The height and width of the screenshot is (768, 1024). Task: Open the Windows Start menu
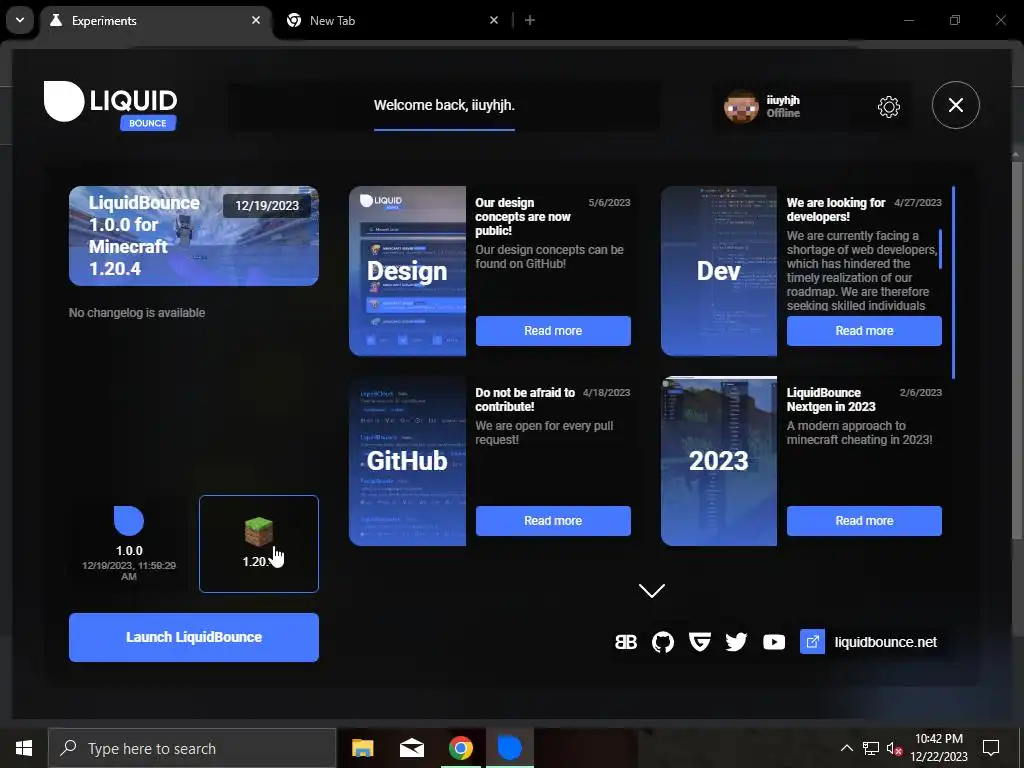pos(24,748)
